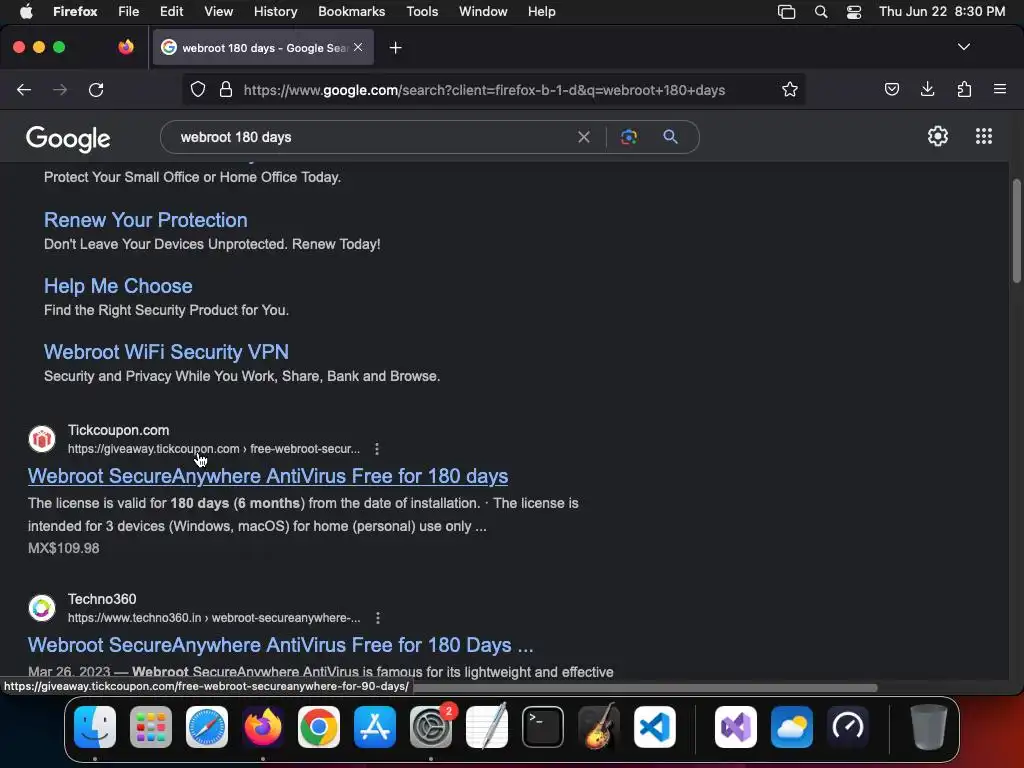
Task: Open System Settings from the dock
Action: point(431,727)
